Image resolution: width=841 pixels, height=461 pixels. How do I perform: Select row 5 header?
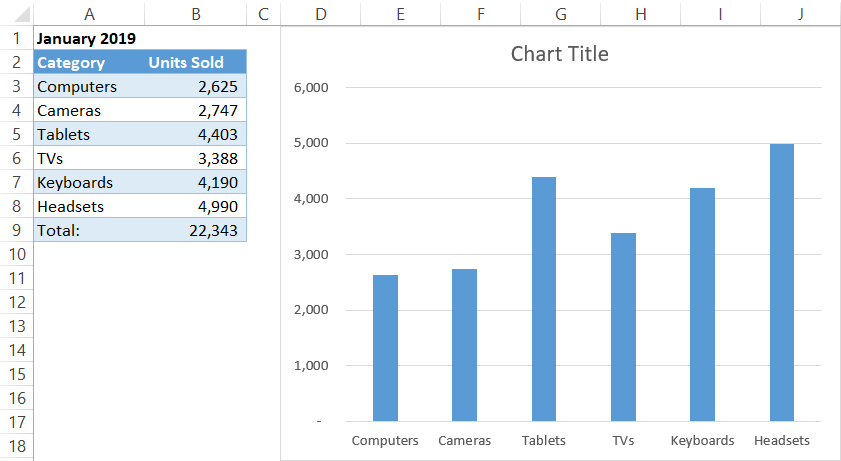[x=17, y=134]
